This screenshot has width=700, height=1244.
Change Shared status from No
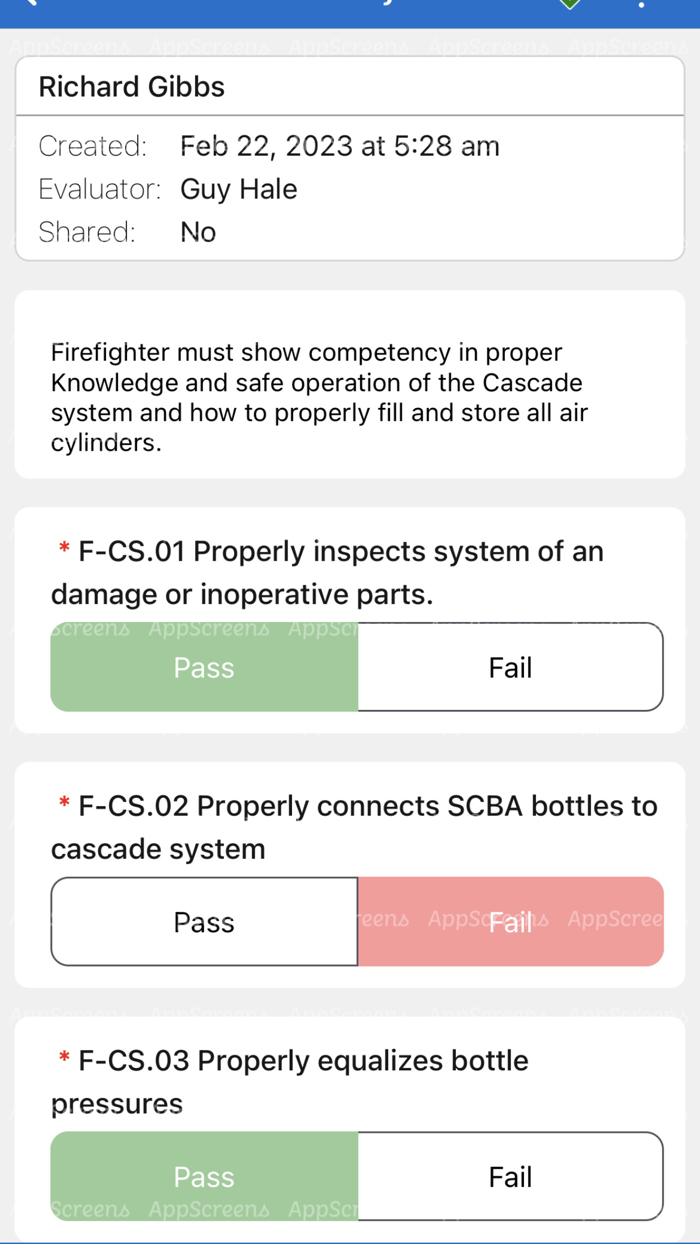pos(198,232)
